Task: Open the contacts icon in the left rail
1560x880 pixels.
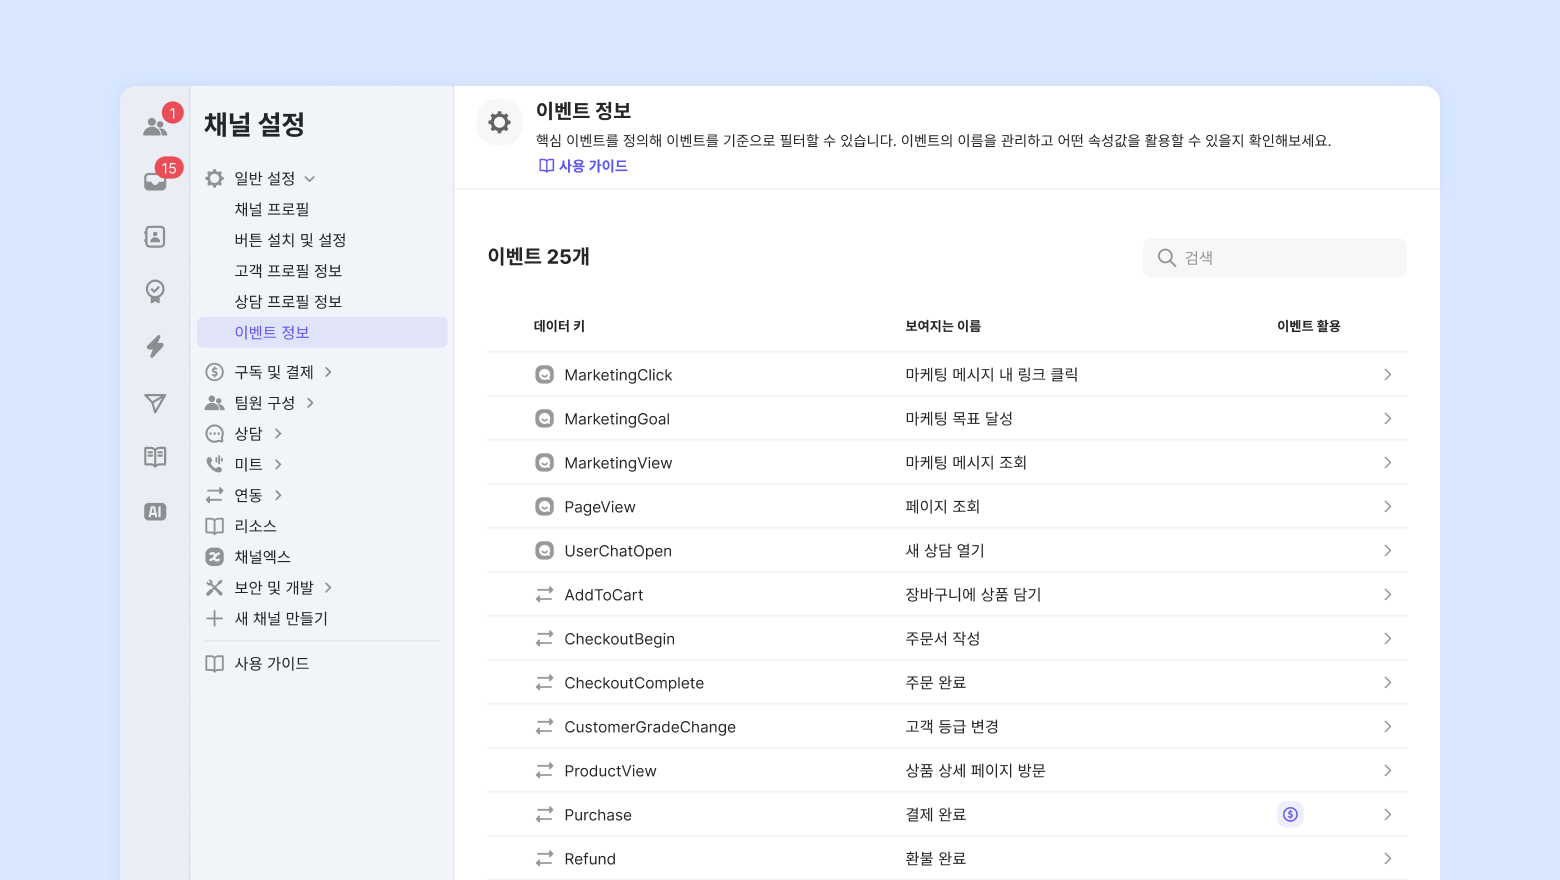Action: [155, 237]
